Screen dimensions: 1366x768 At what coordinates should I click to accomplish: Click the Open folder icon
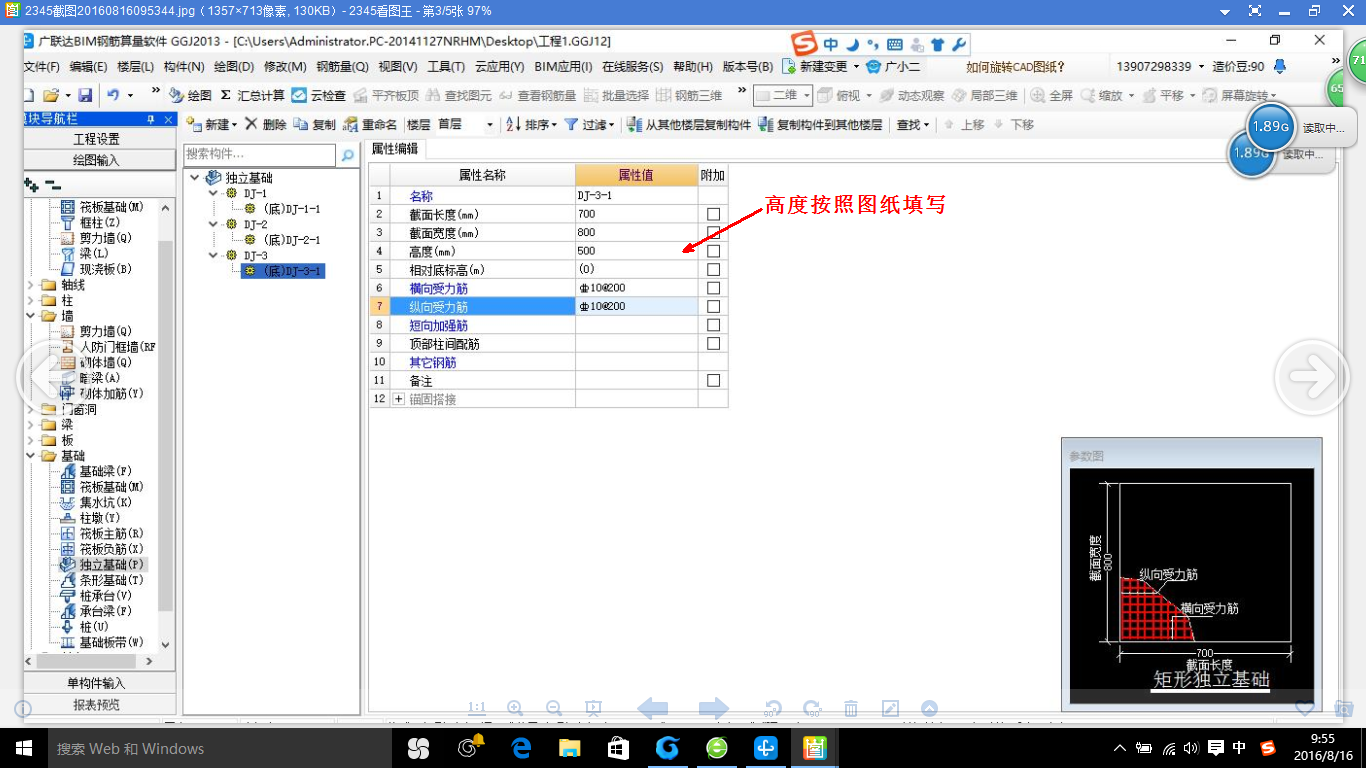click(50, 95)
